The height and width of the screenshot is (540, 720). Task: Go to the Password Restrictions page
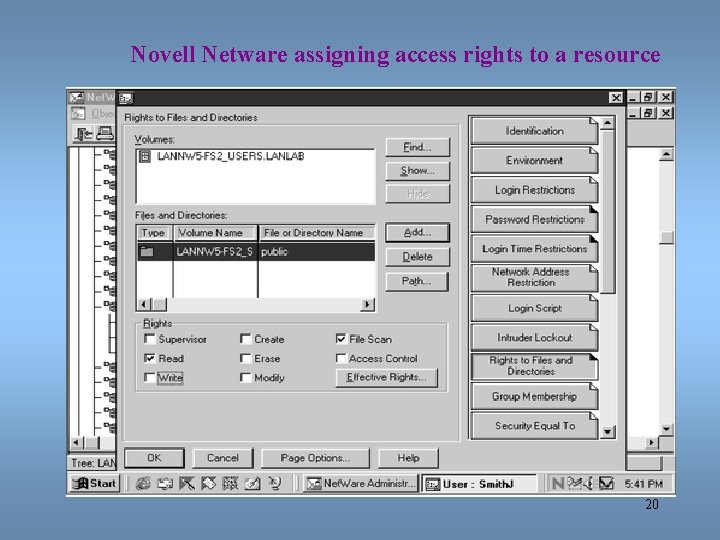click(534, 219)
